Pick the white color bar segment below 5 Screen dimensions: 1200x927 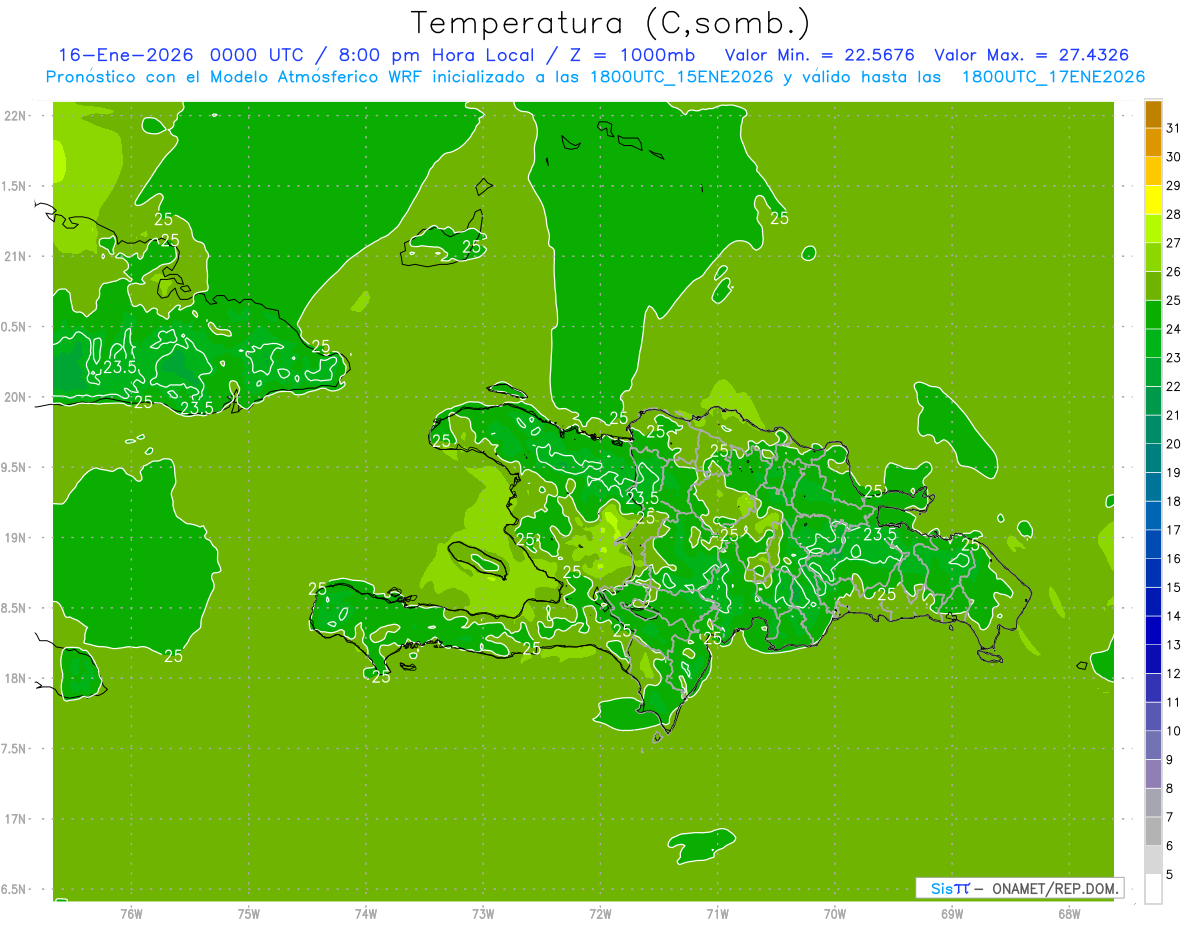coord(1153,889)
